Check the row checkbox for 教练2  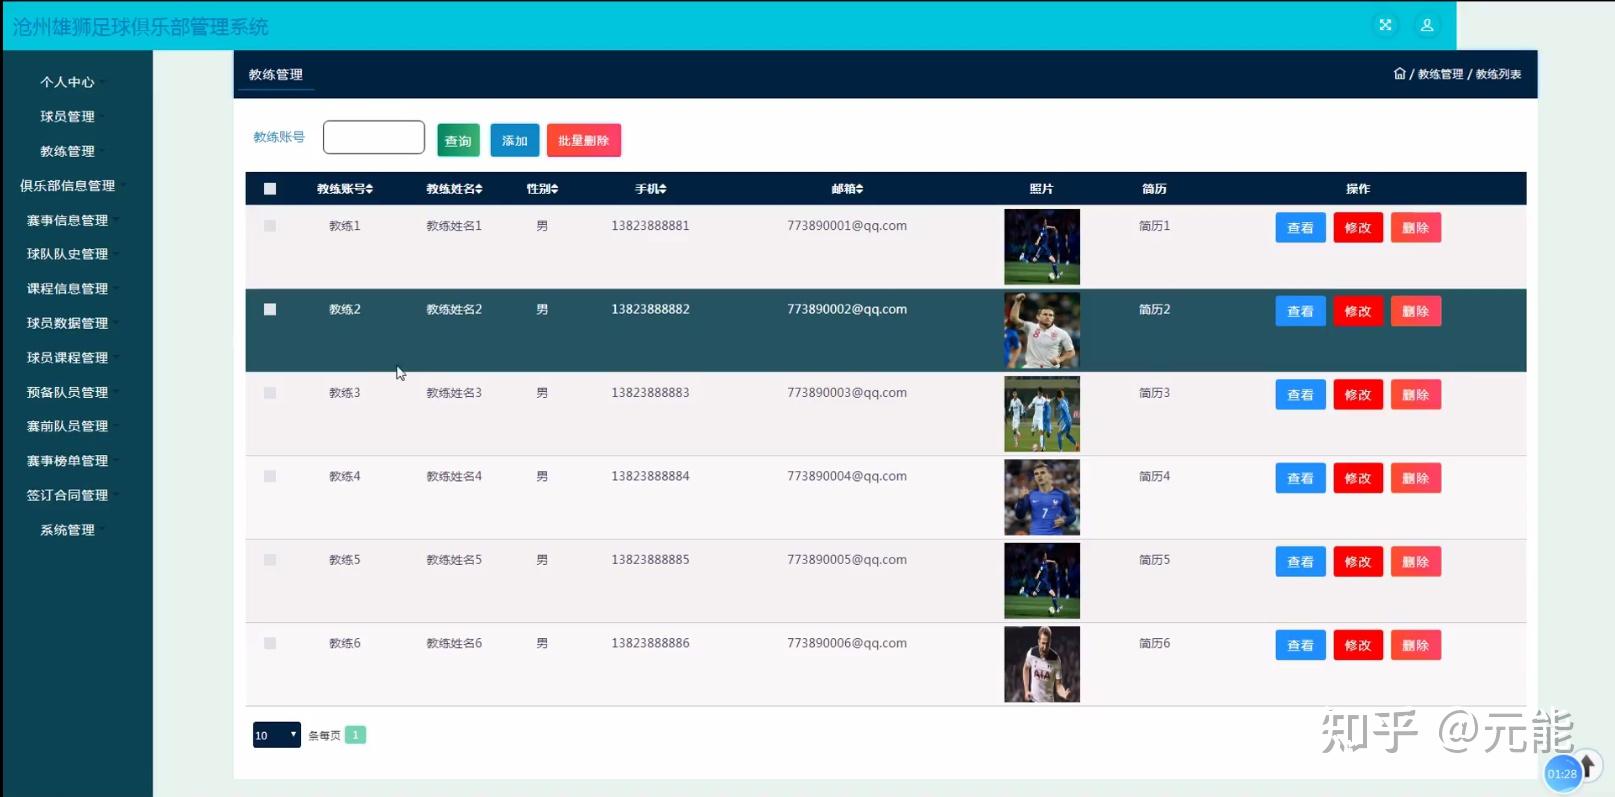click(270, 309)
